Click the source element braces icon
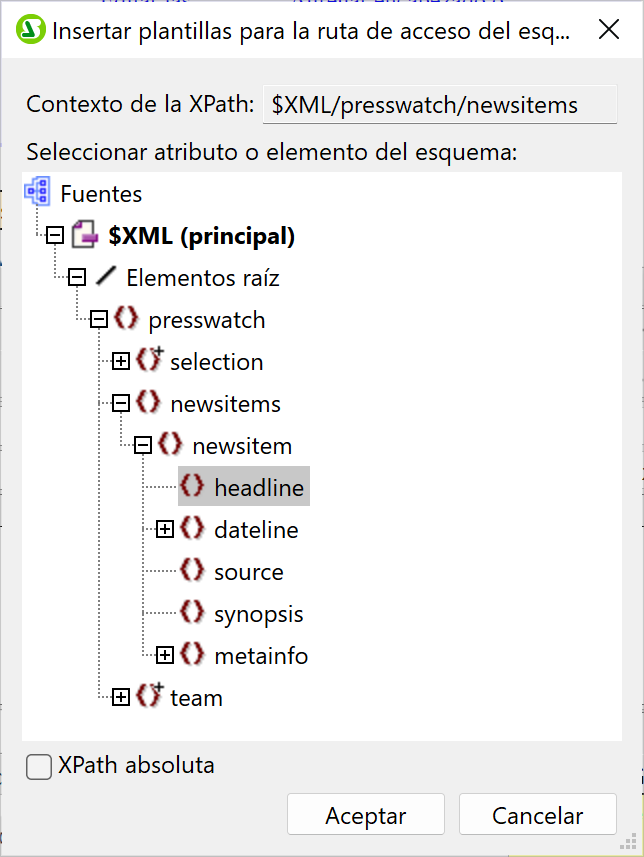 tap(193, 571)
